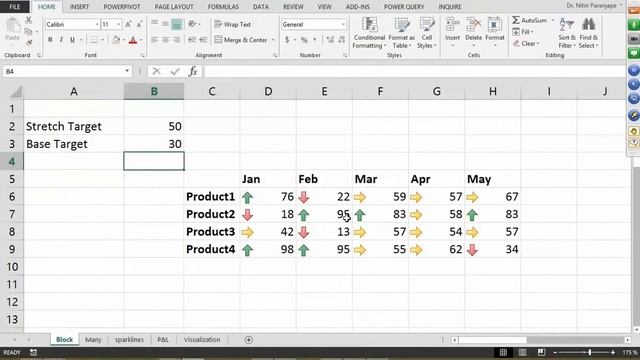Increase font size with the large A icon
Viewport: 640px width, 360px height.
[x=129, y=24]
